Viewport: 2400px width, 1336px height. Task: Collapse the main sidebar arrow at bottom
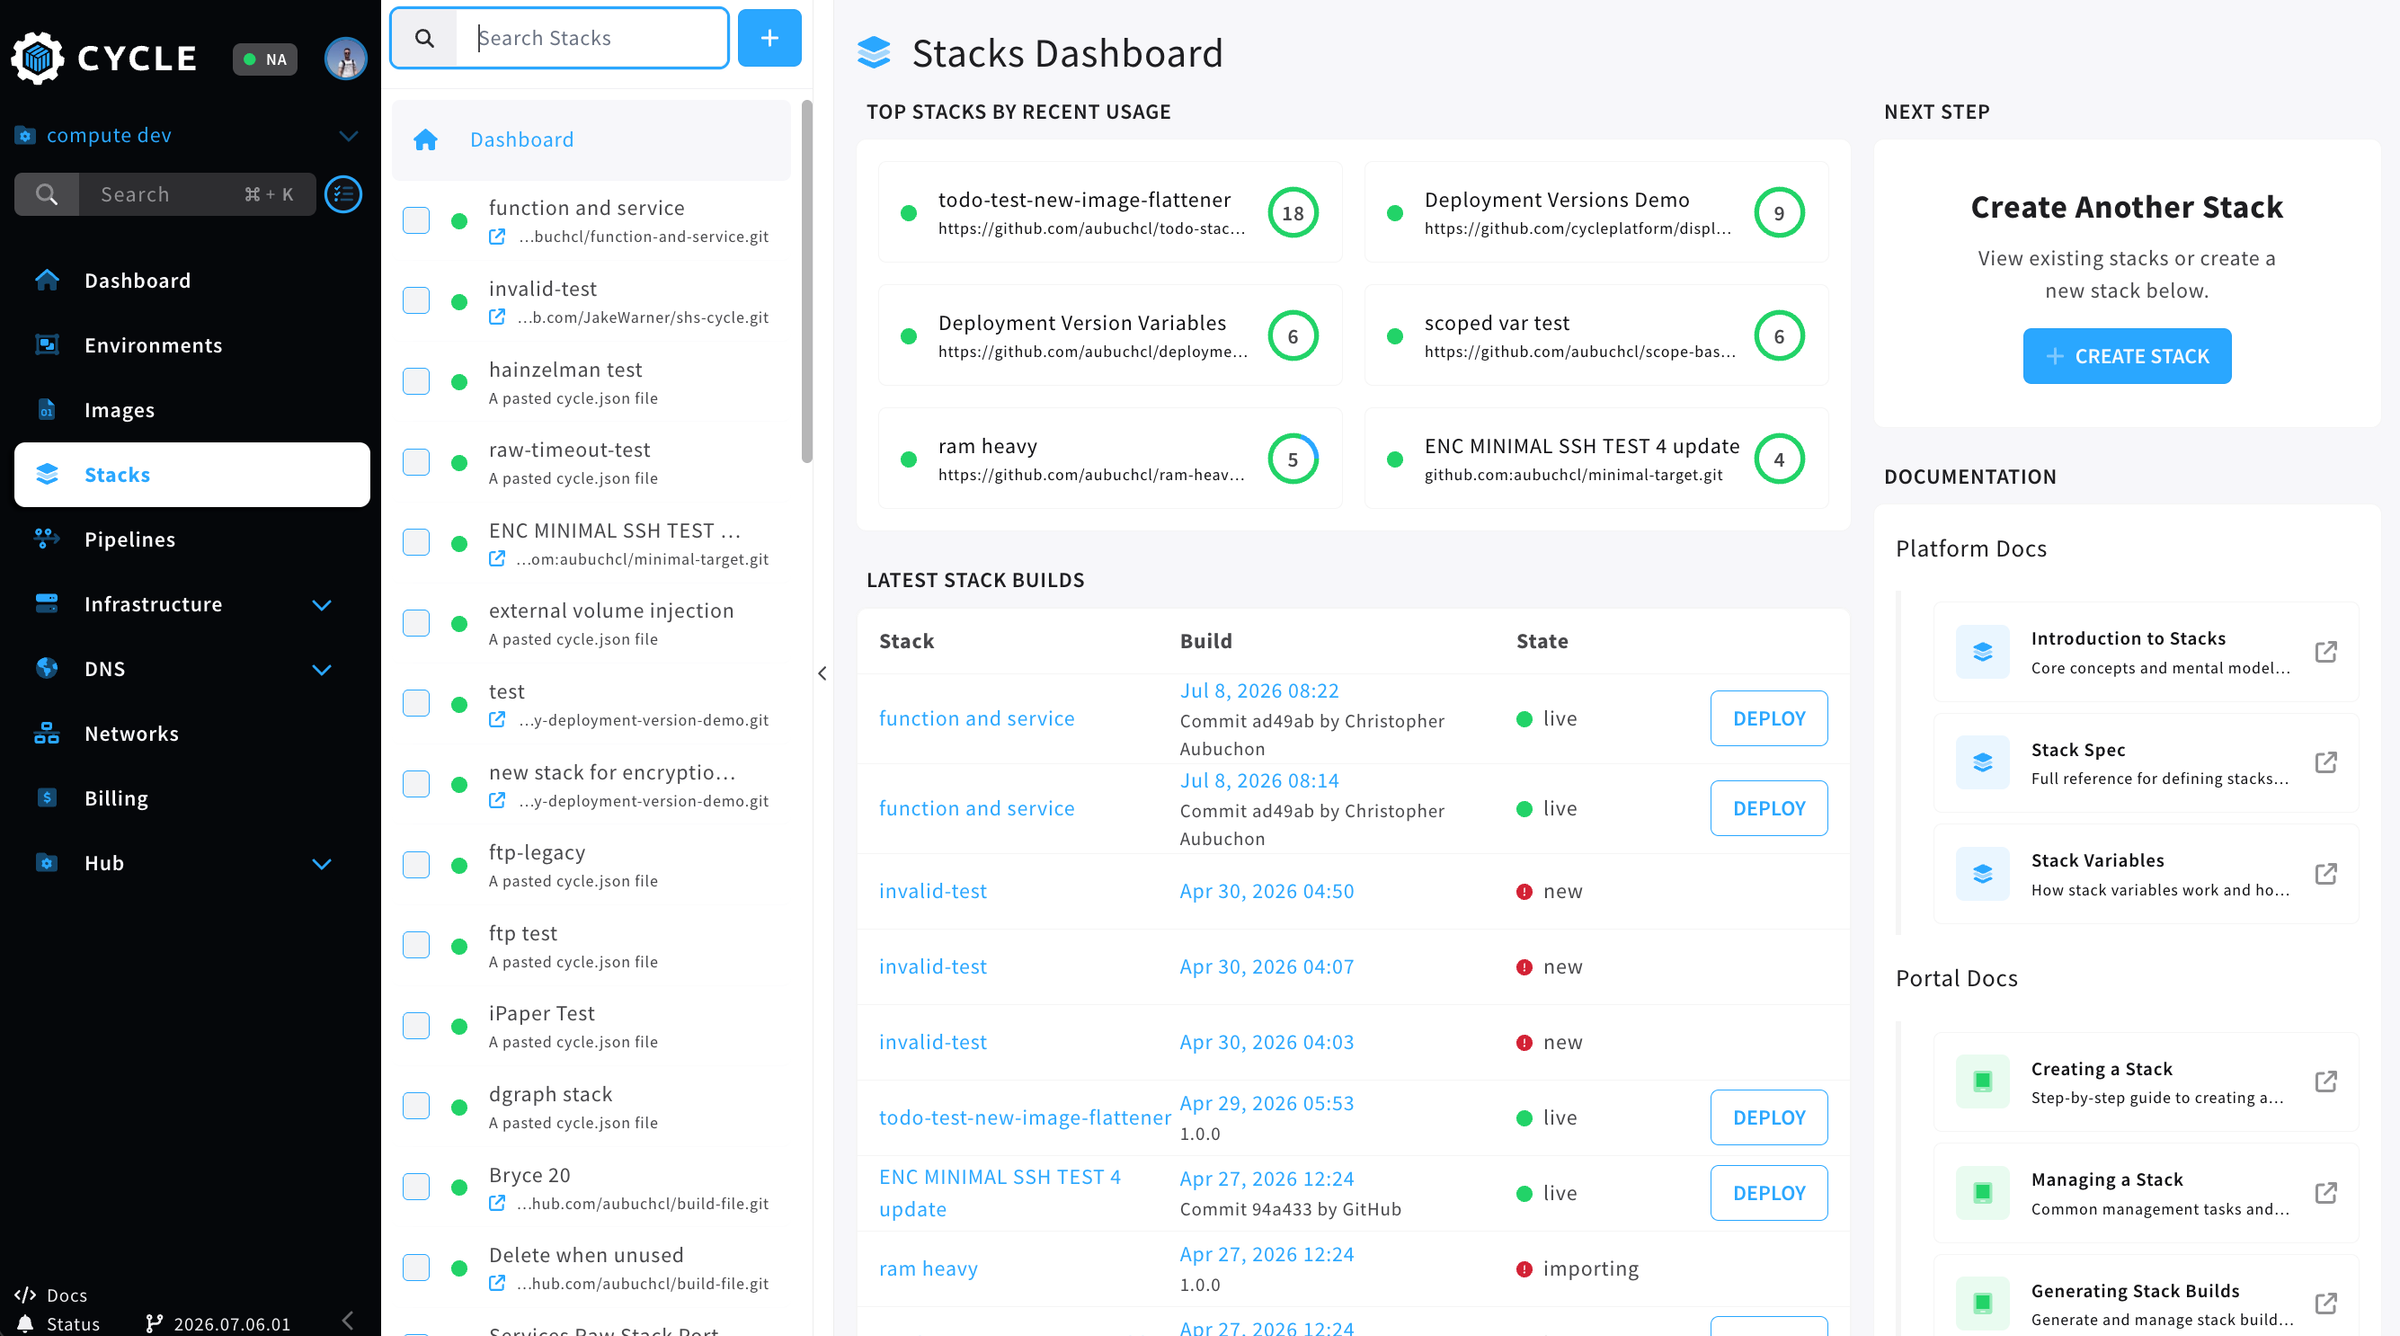(x=347, y=1320)
